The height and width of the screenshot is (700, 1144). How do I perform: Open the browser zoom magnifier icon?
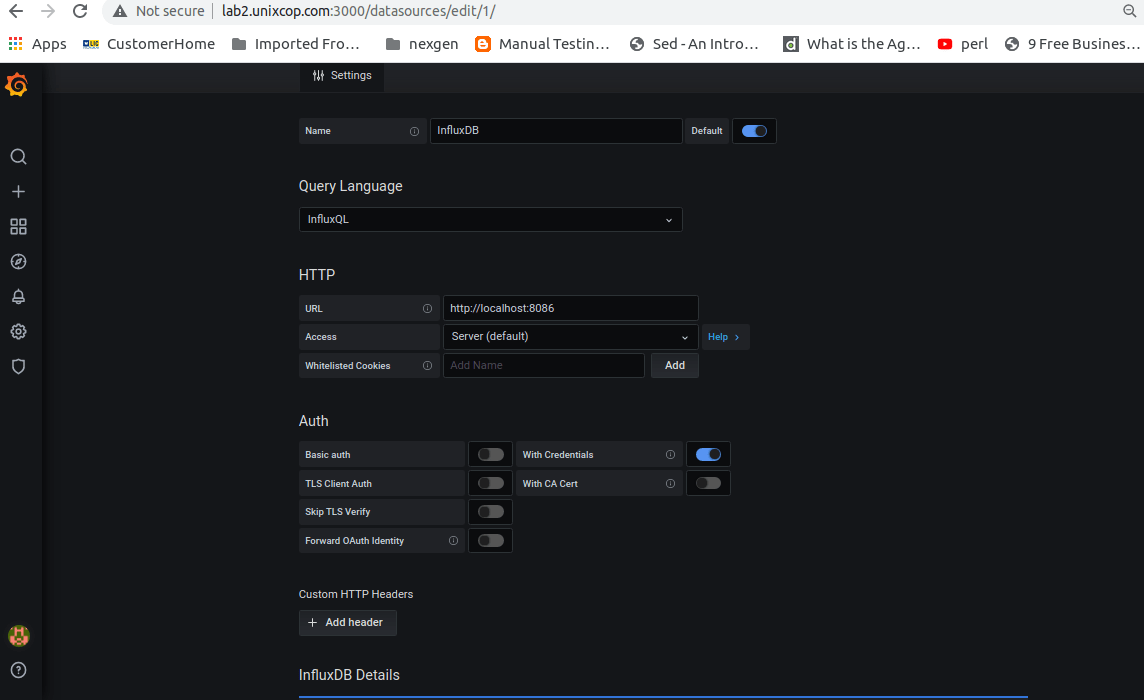point(1130,11)
